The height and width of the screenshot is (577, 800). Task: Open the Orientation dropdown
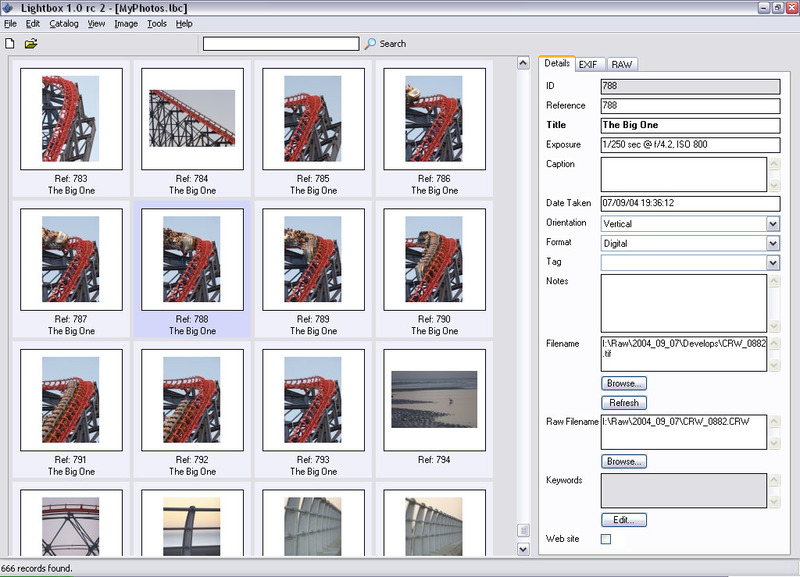[x=772, y=223]
